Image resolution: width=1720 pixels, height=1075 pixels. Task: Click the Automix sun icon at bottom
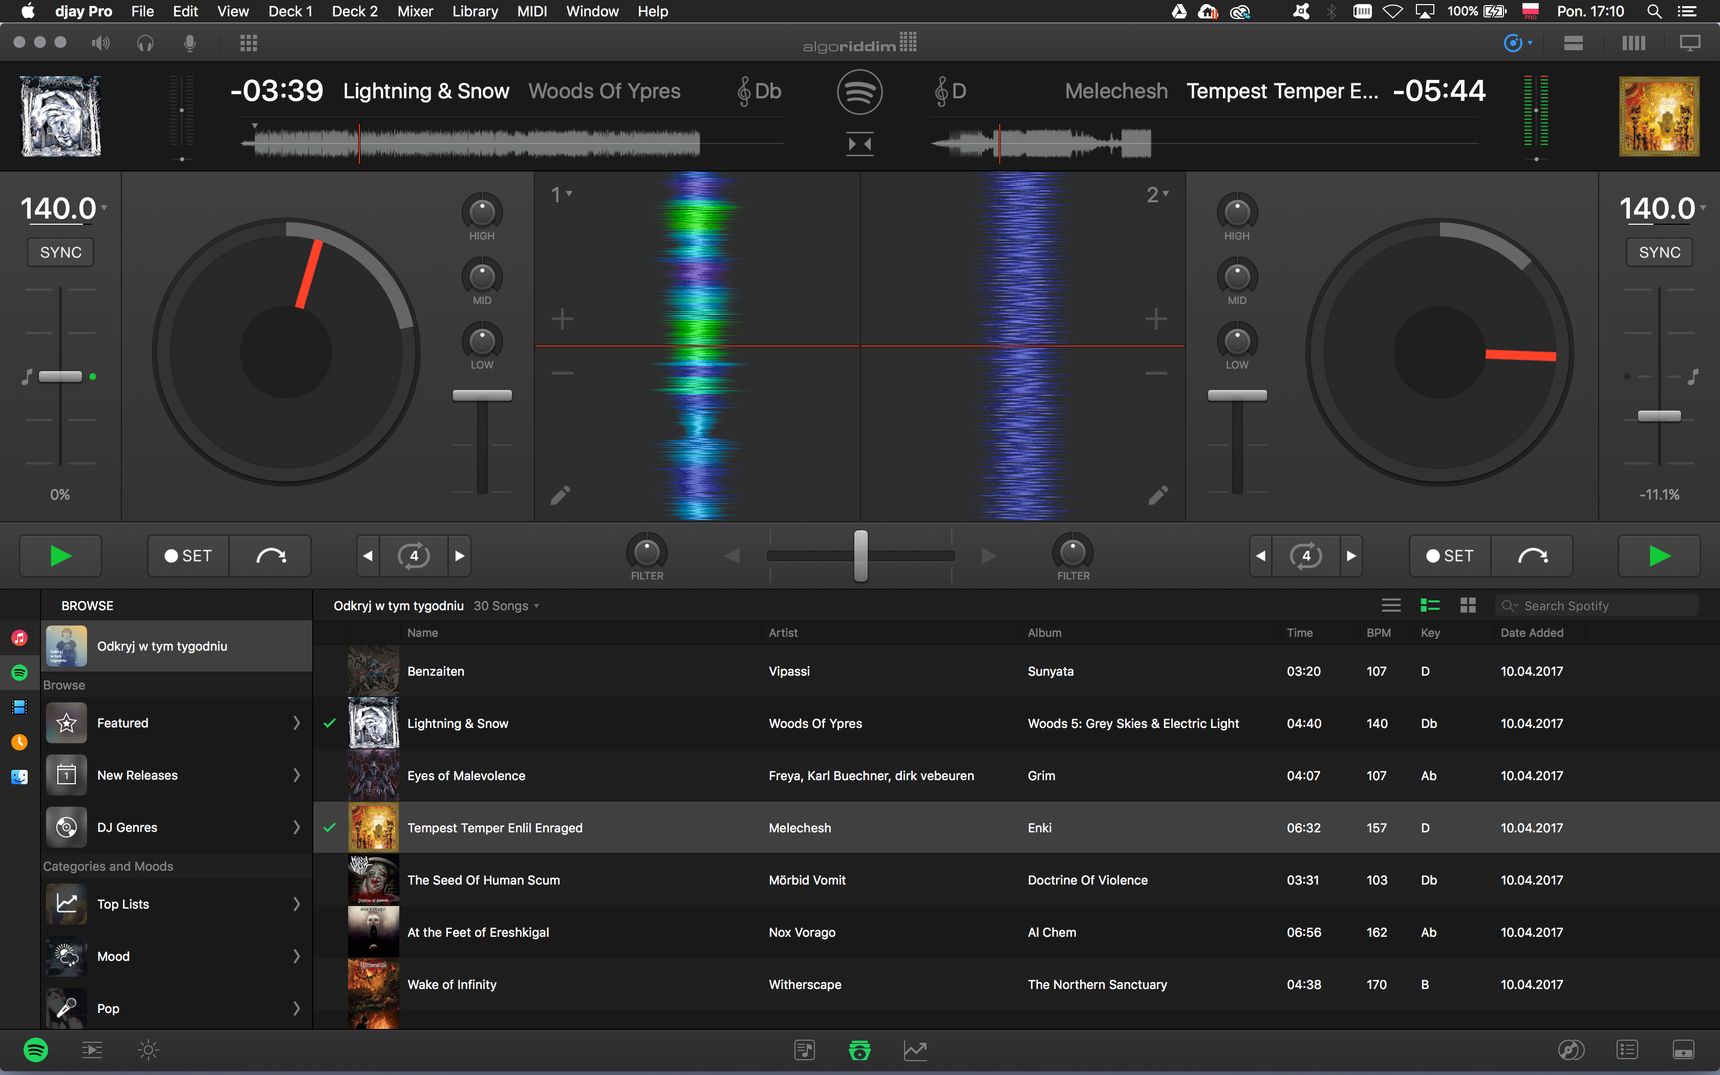click(x=148, y=1050)
